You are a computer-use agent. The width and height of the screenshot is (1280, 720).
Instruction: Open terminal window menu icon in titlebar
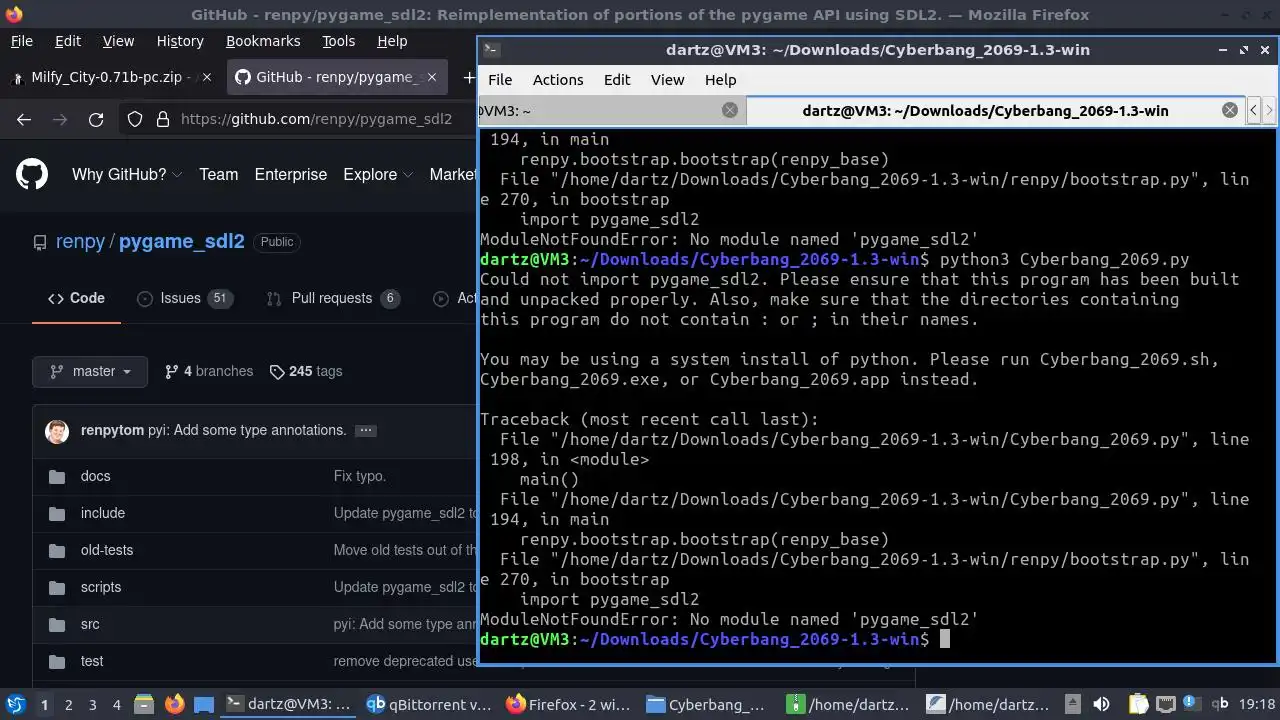492,49
